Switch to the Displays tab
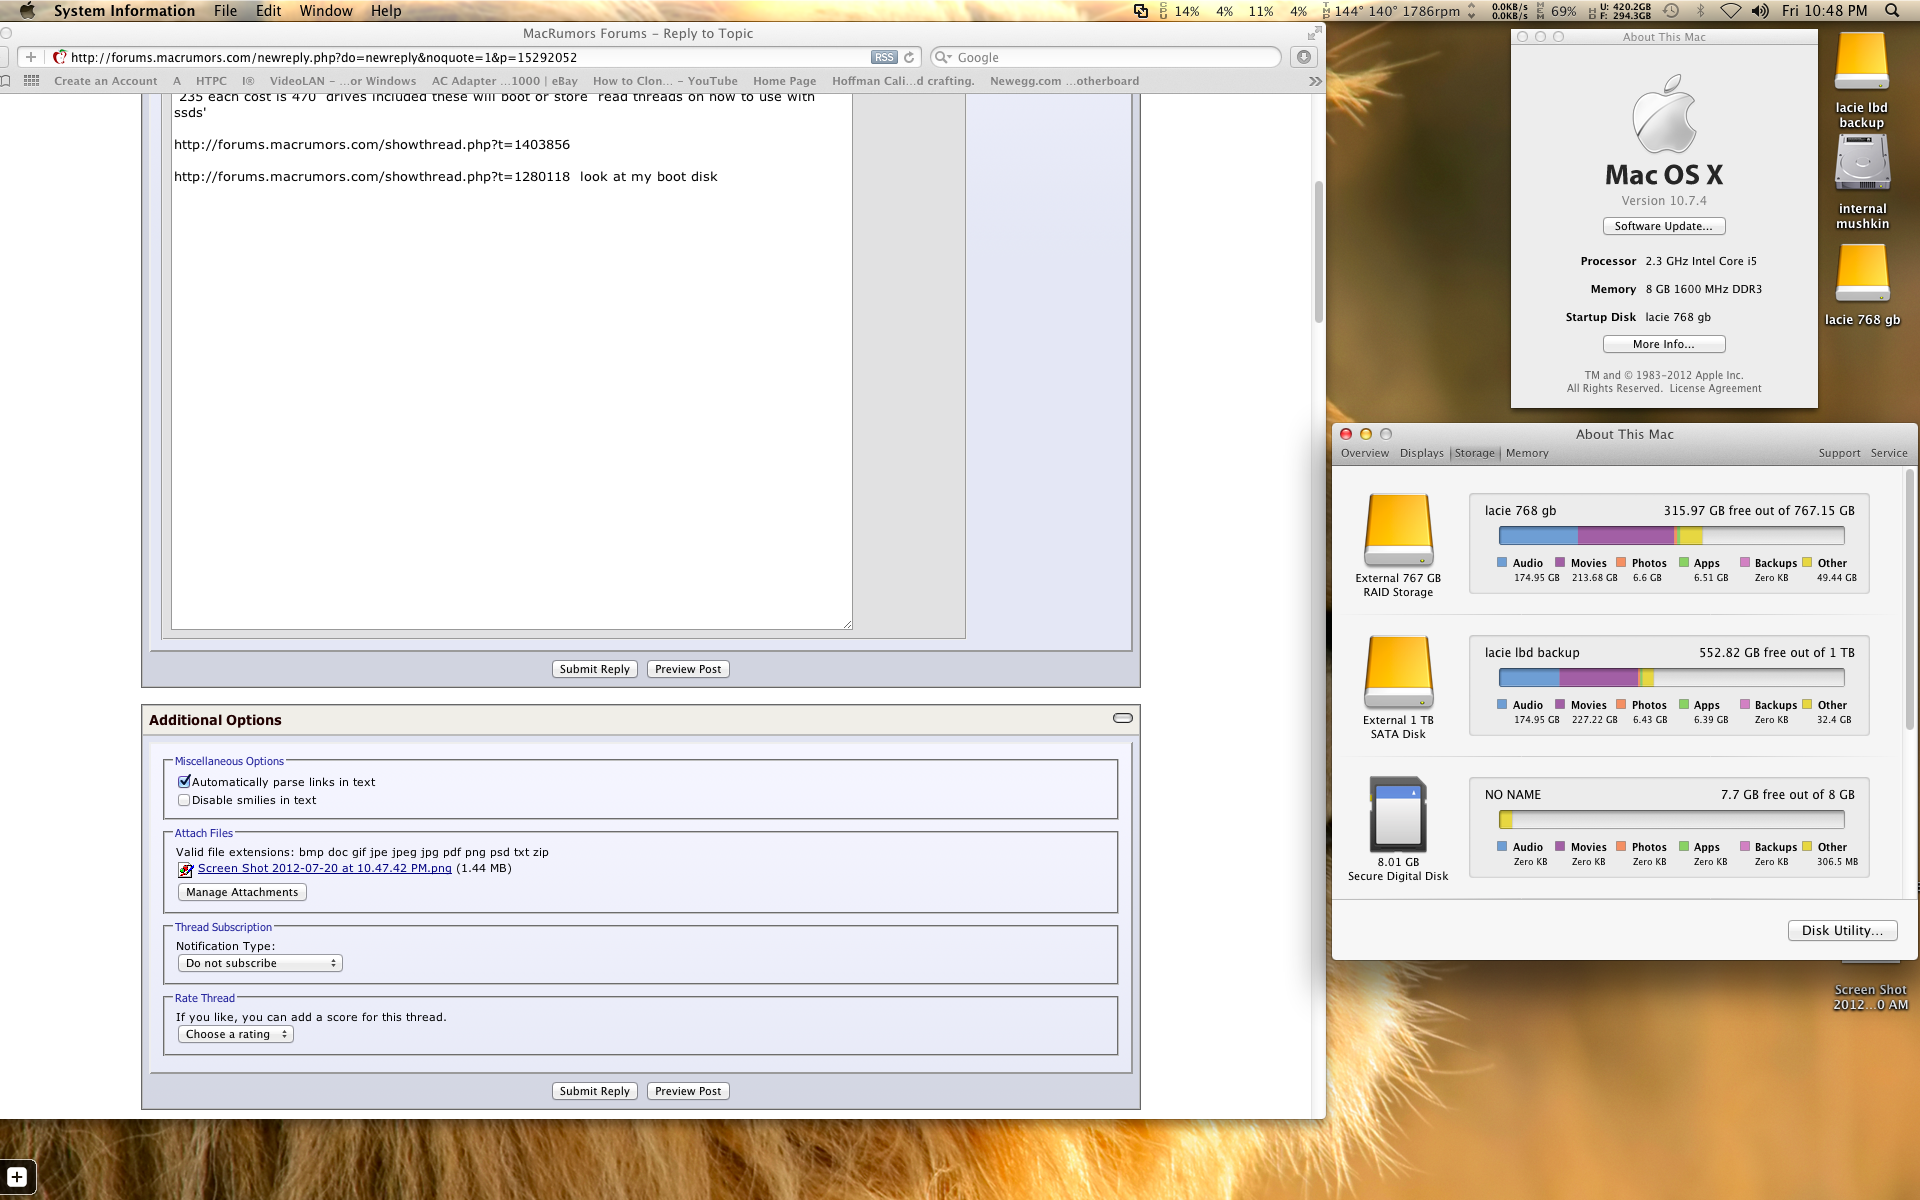The width and height of the screenshot is (1920, 1200). [1421, 453]
